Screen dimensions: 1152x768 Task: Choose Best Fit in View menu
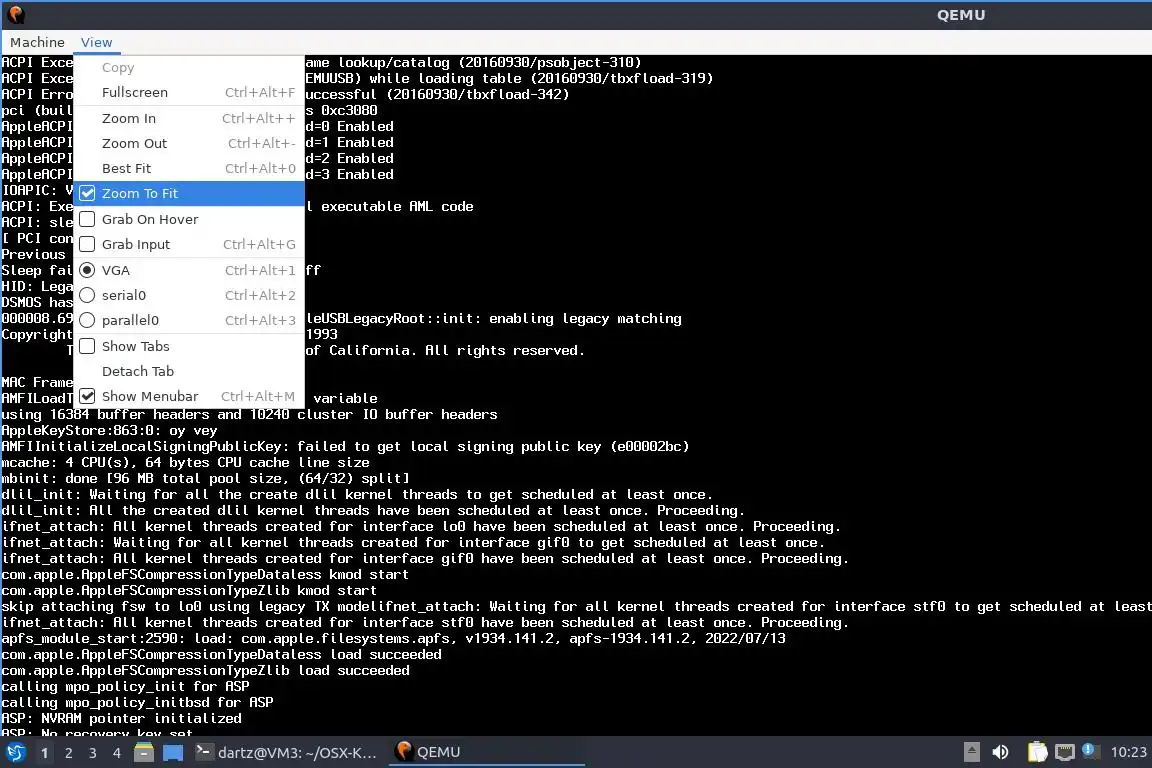pos(189,168)
